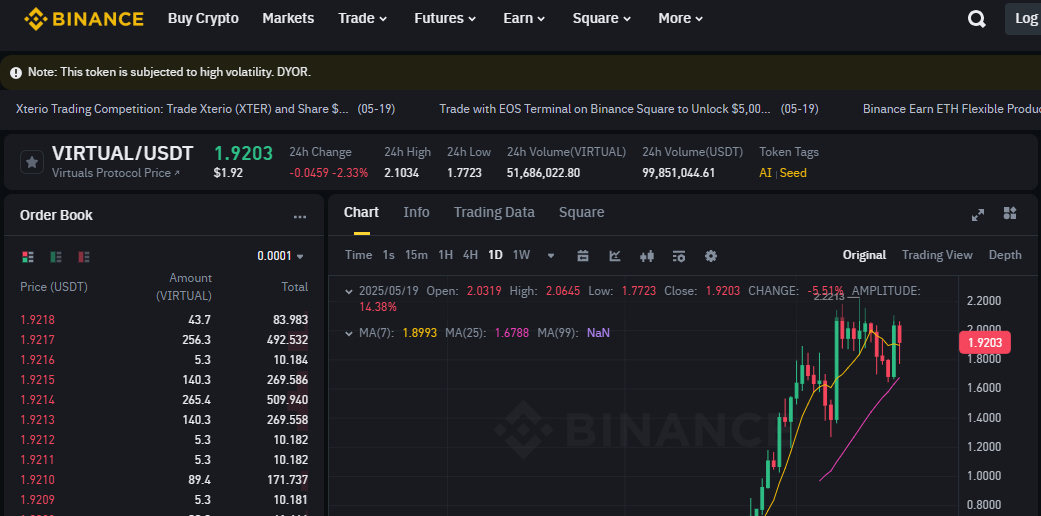This screenshot has height=516, width=1041.
Task: Switch to Trading View chart mode
Action: (937, 255)
